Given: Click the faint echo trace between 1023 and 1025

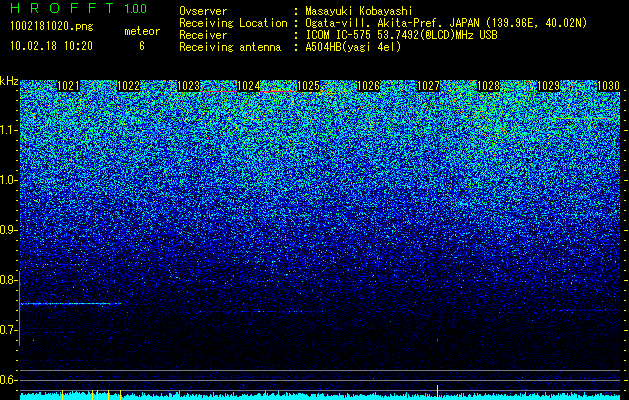Looking at the screenshot, I should tap(263, 311).
